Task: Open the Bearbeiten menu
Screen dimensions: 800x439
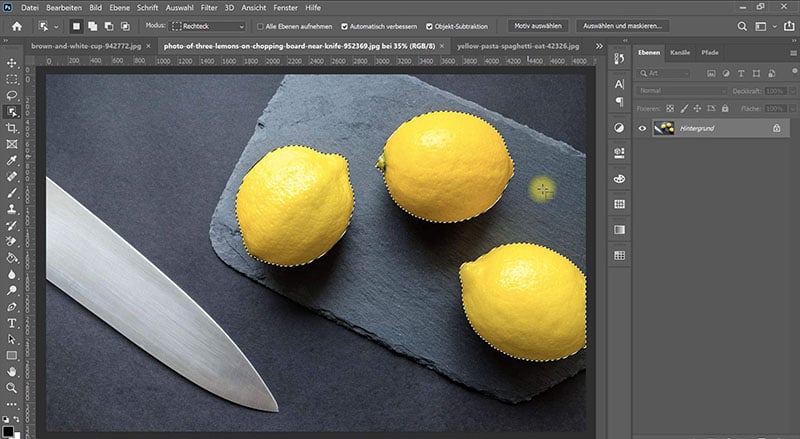Action: (64, 8)
